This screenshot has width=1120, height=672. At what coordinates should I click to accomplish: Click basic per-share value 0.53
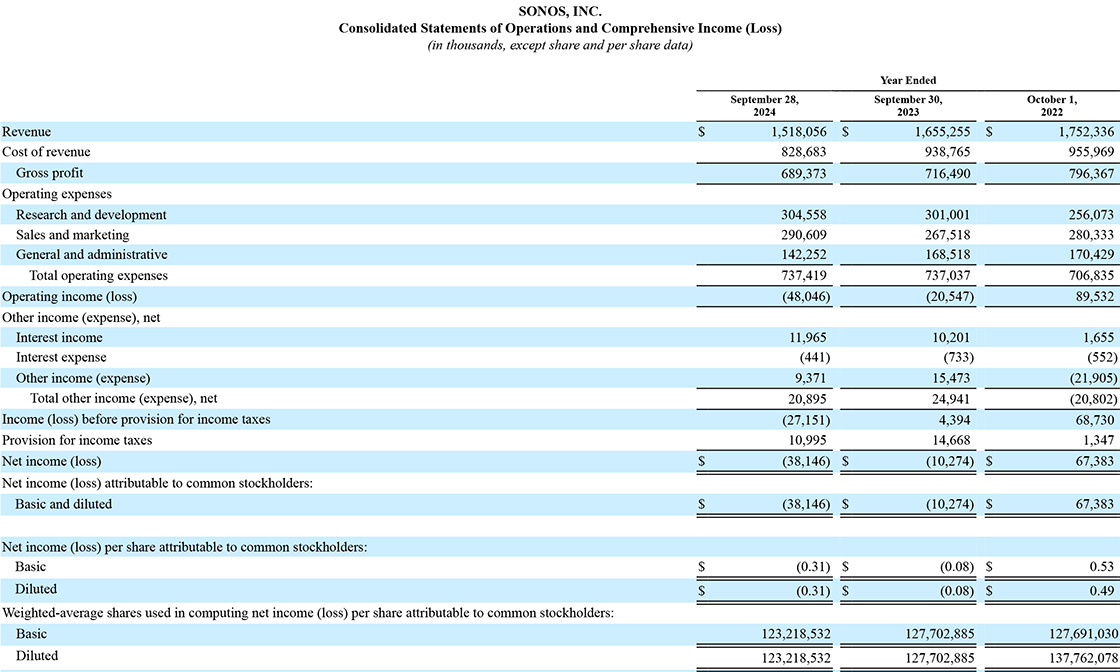1101,566
